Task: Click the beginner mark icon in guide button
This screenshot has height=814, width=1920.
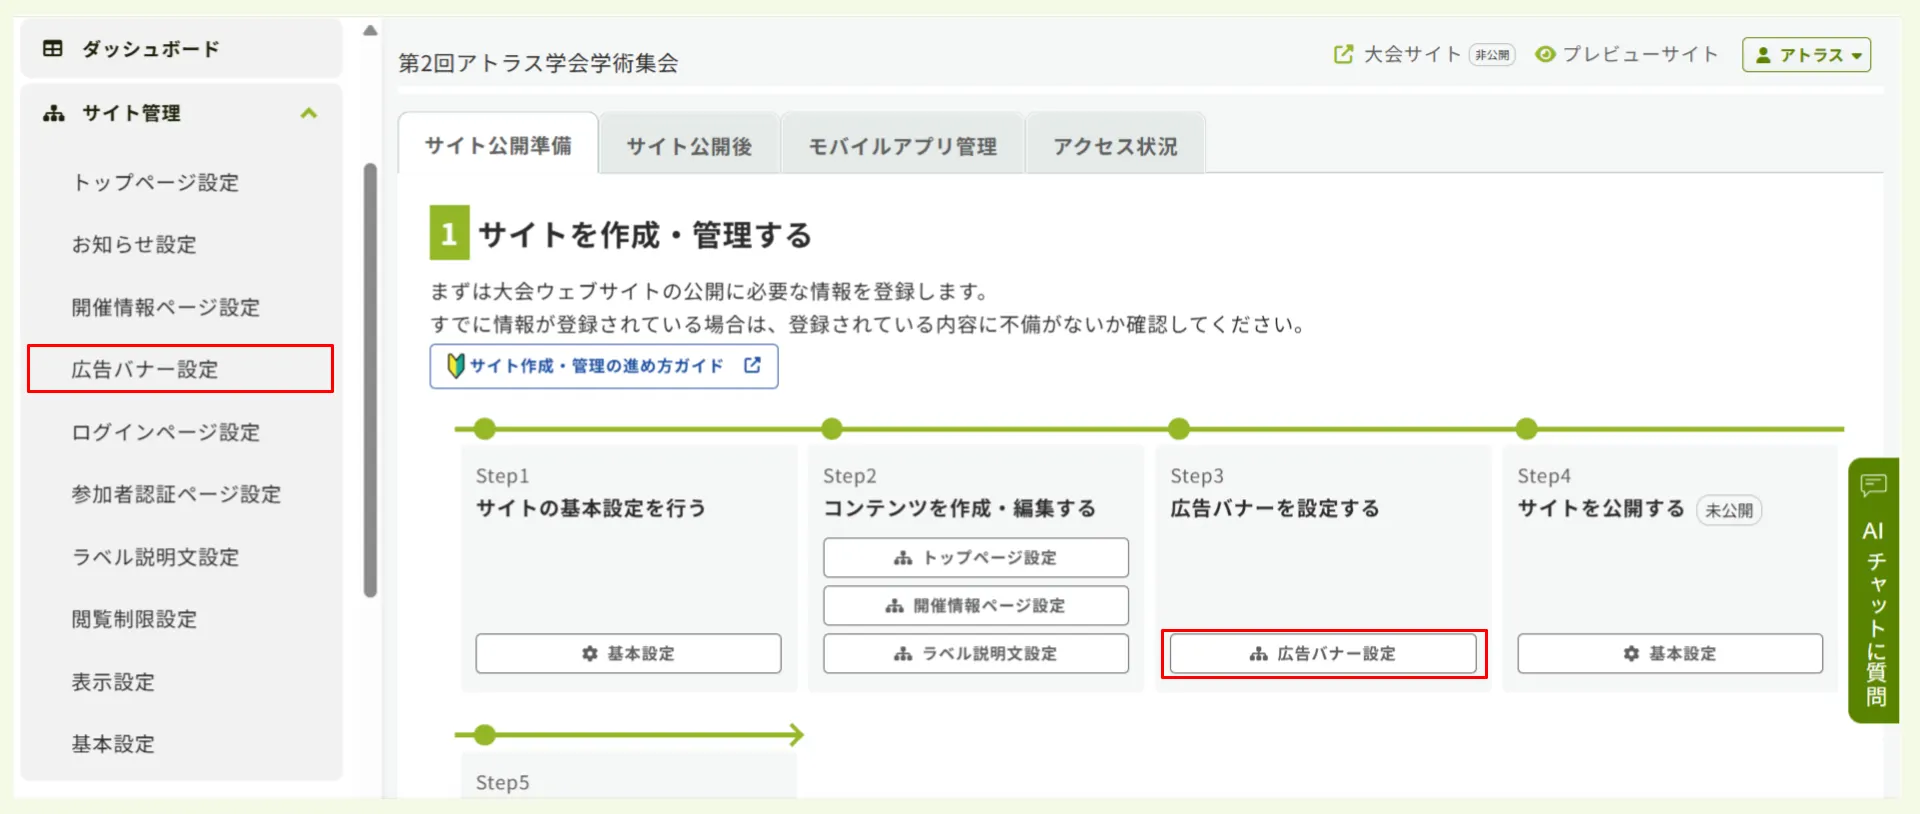Action: click(456, 366)
